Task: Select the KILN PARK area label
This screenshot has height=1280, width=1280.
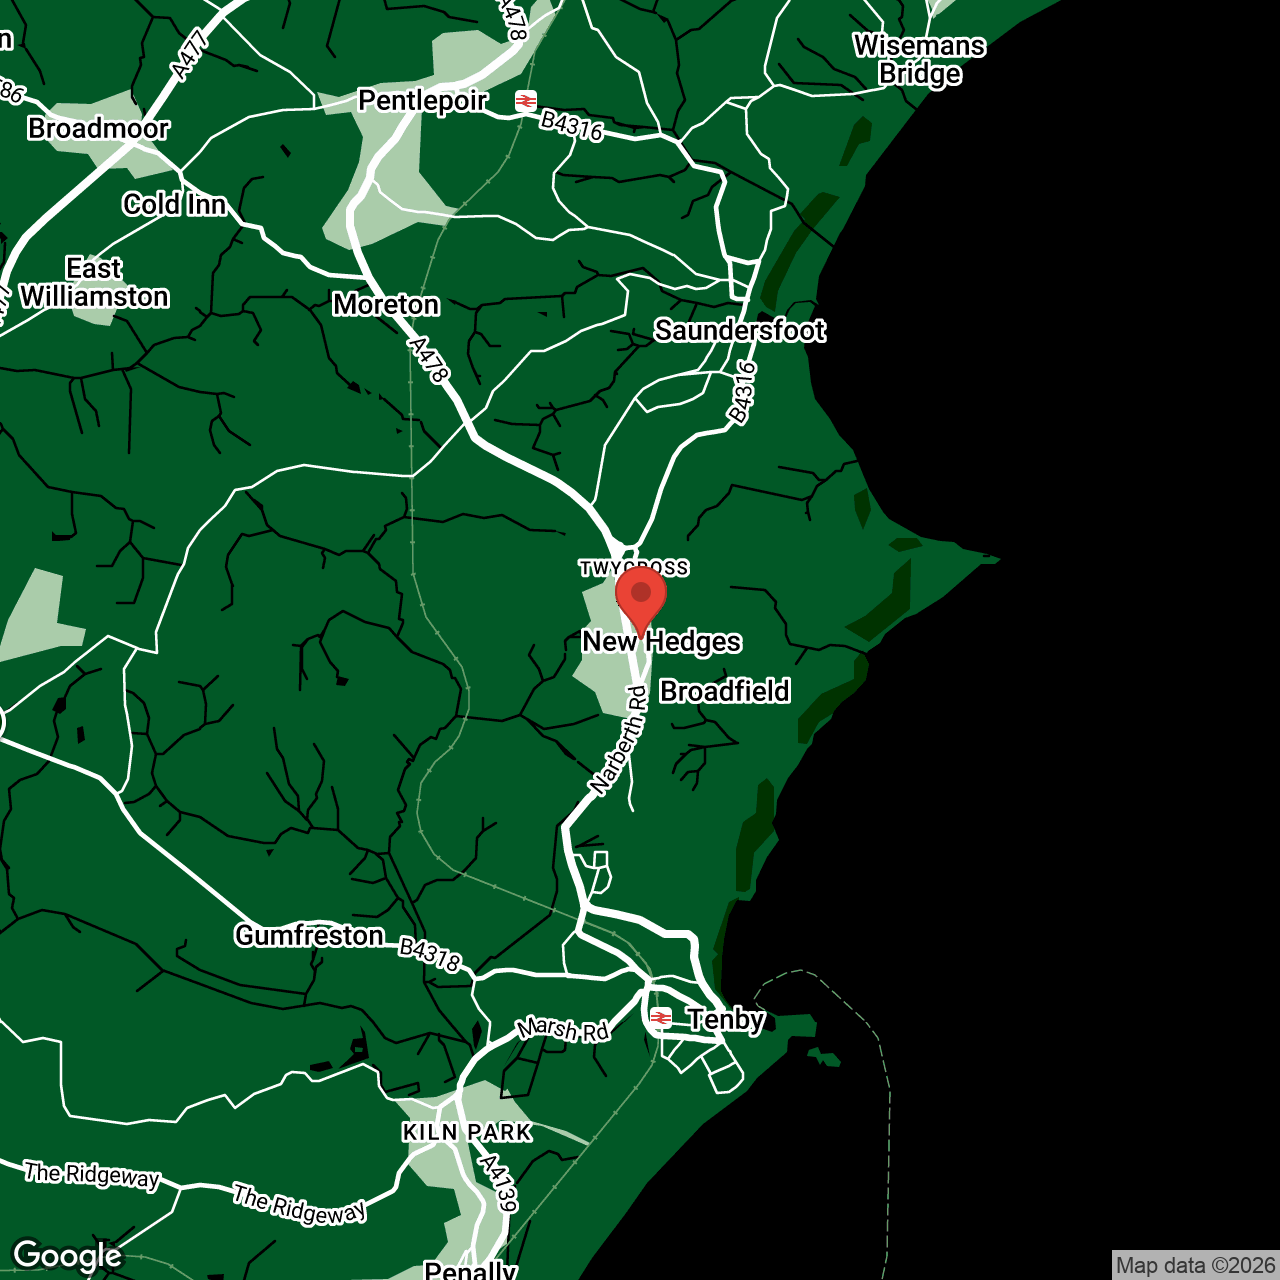Action: [x=467, y=1132]
